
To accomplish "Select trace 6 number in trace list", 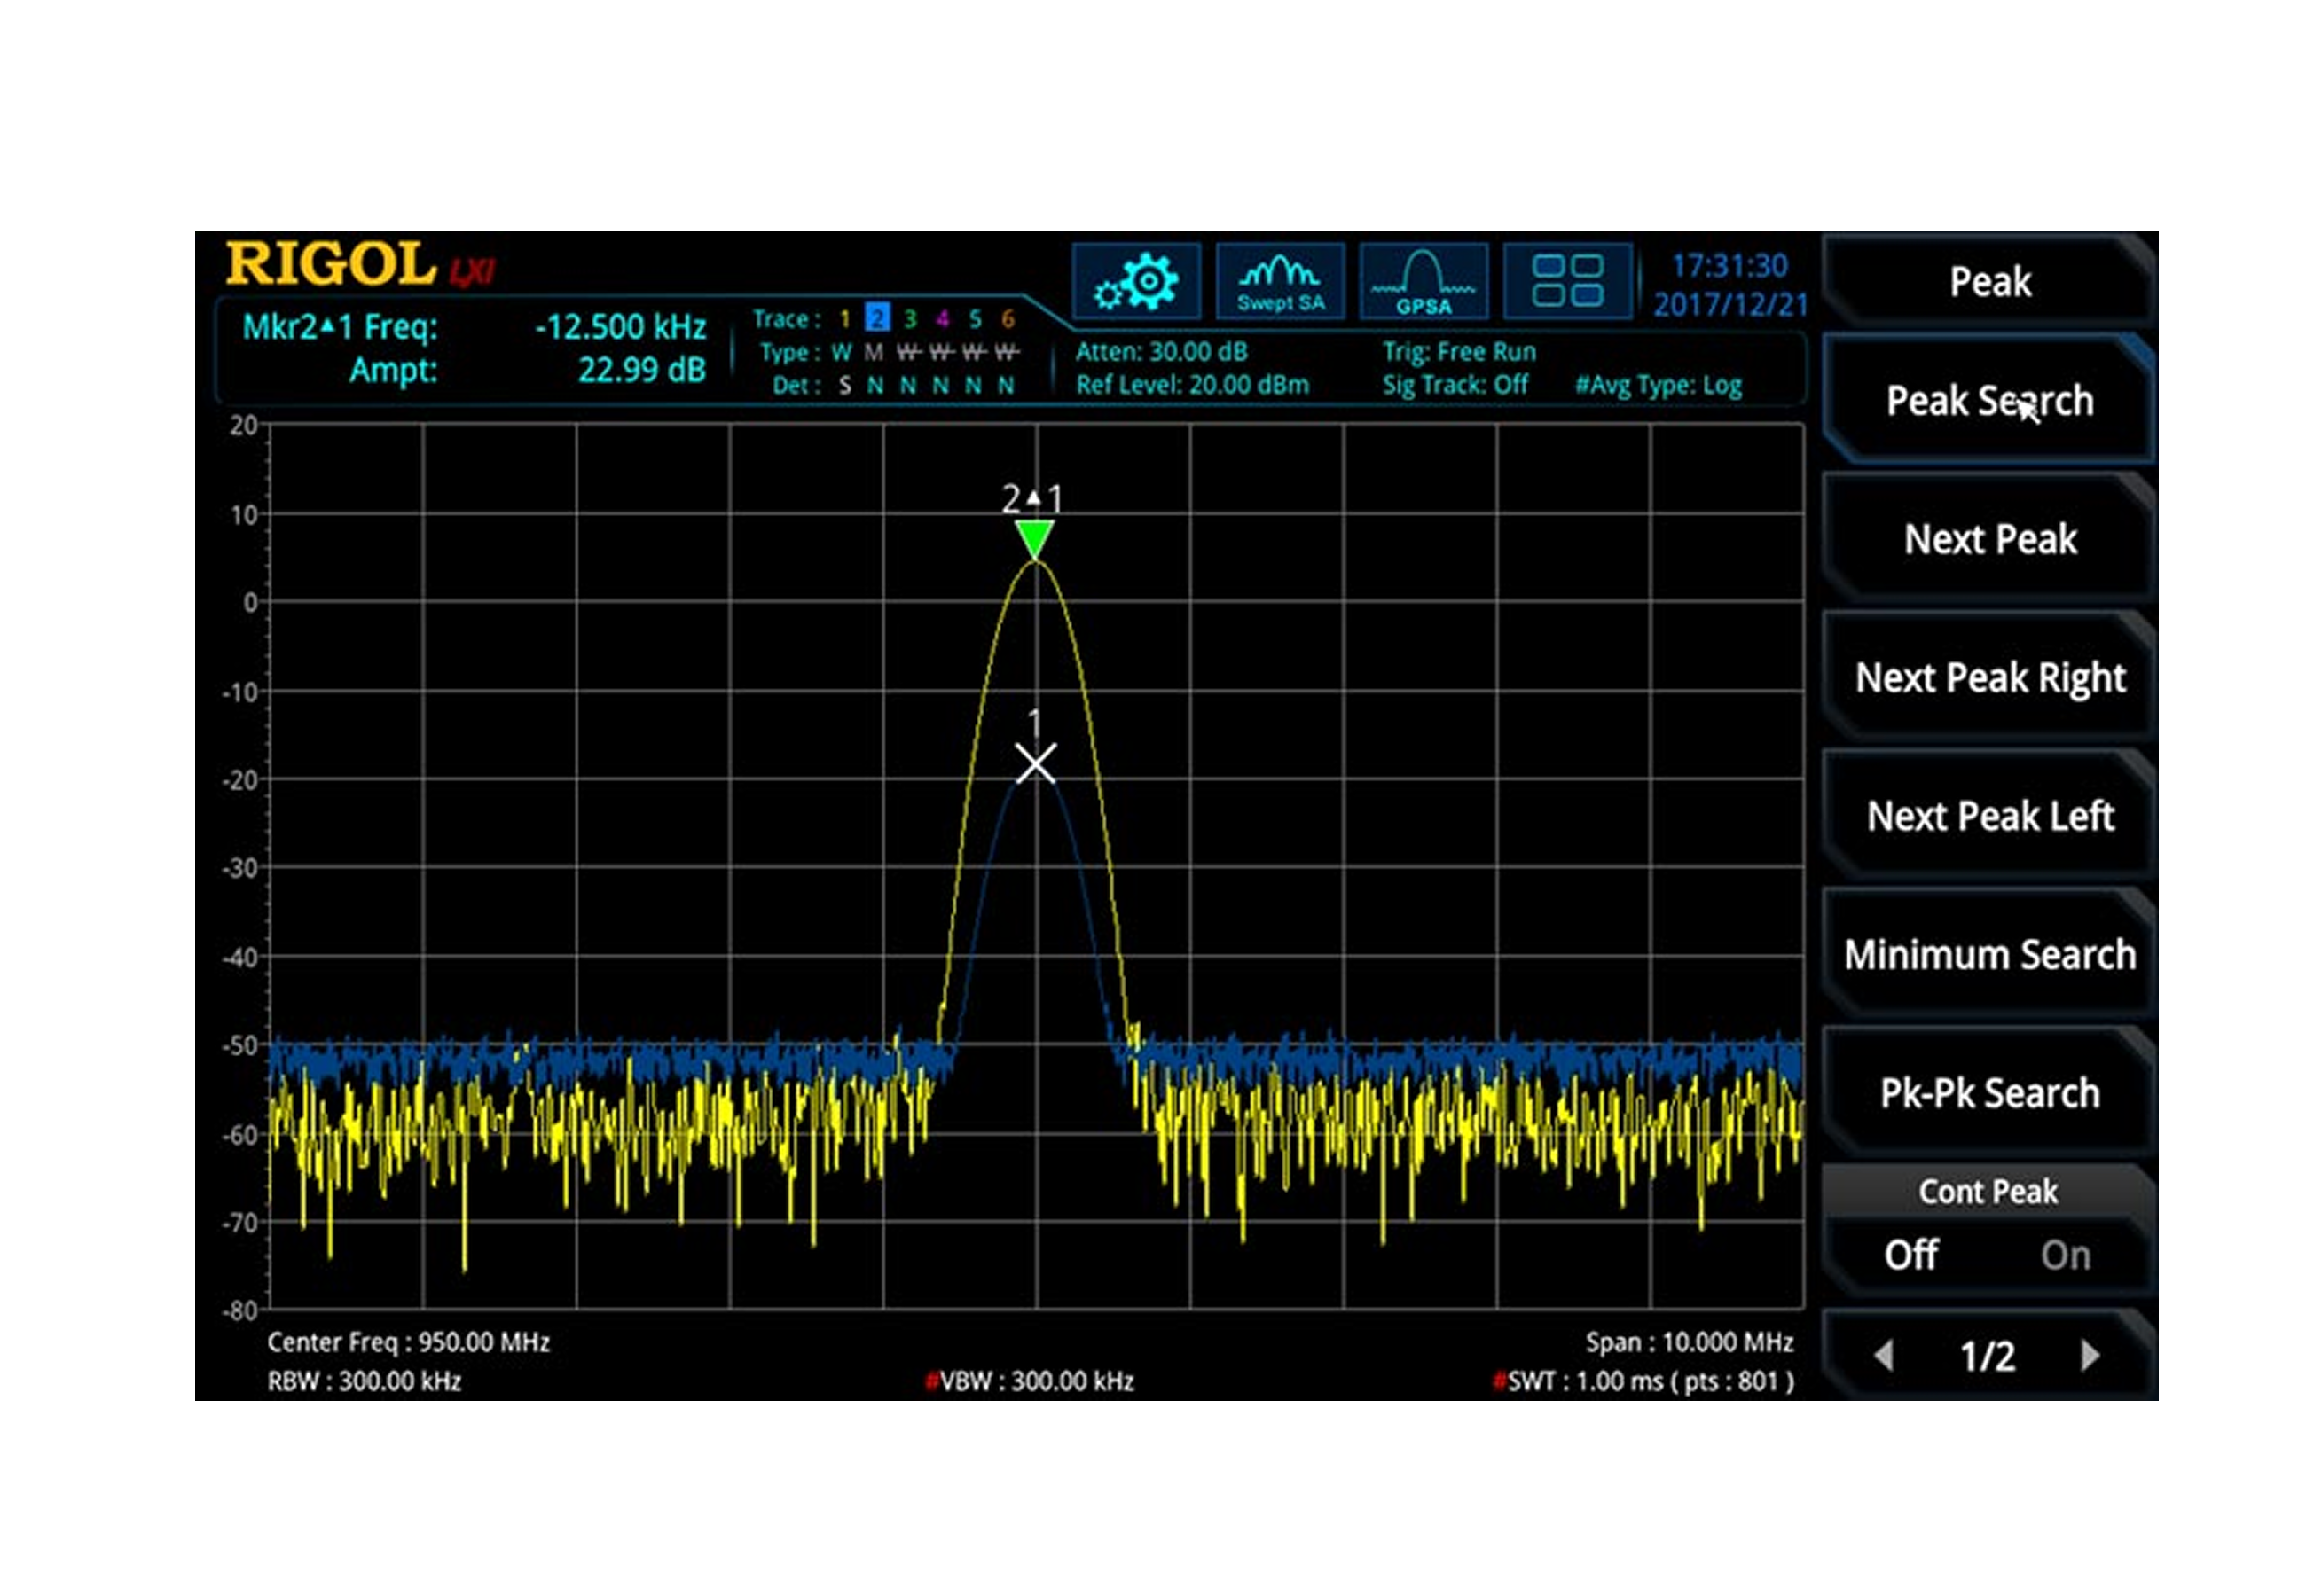I will pos(1007,318).
